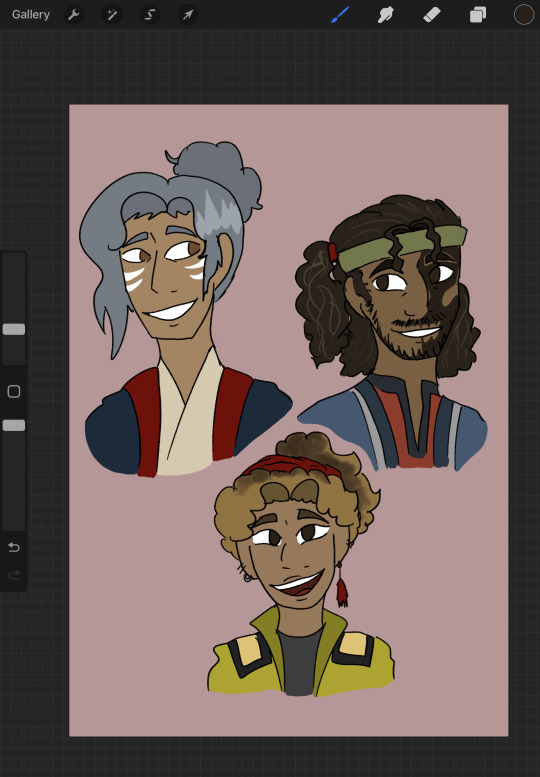Select the Smudge tool

385,15
